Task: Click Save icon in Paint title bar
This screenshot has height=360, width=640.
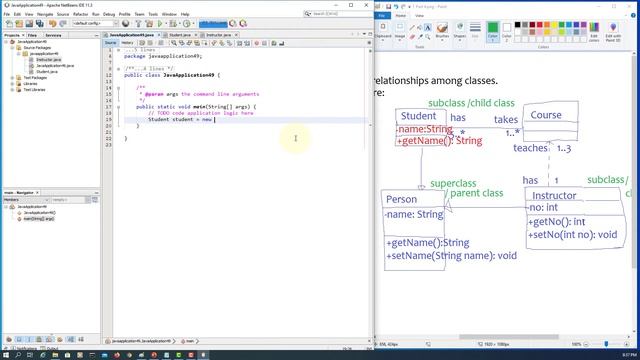Action: pyautogui.click(x=389, y=7)
